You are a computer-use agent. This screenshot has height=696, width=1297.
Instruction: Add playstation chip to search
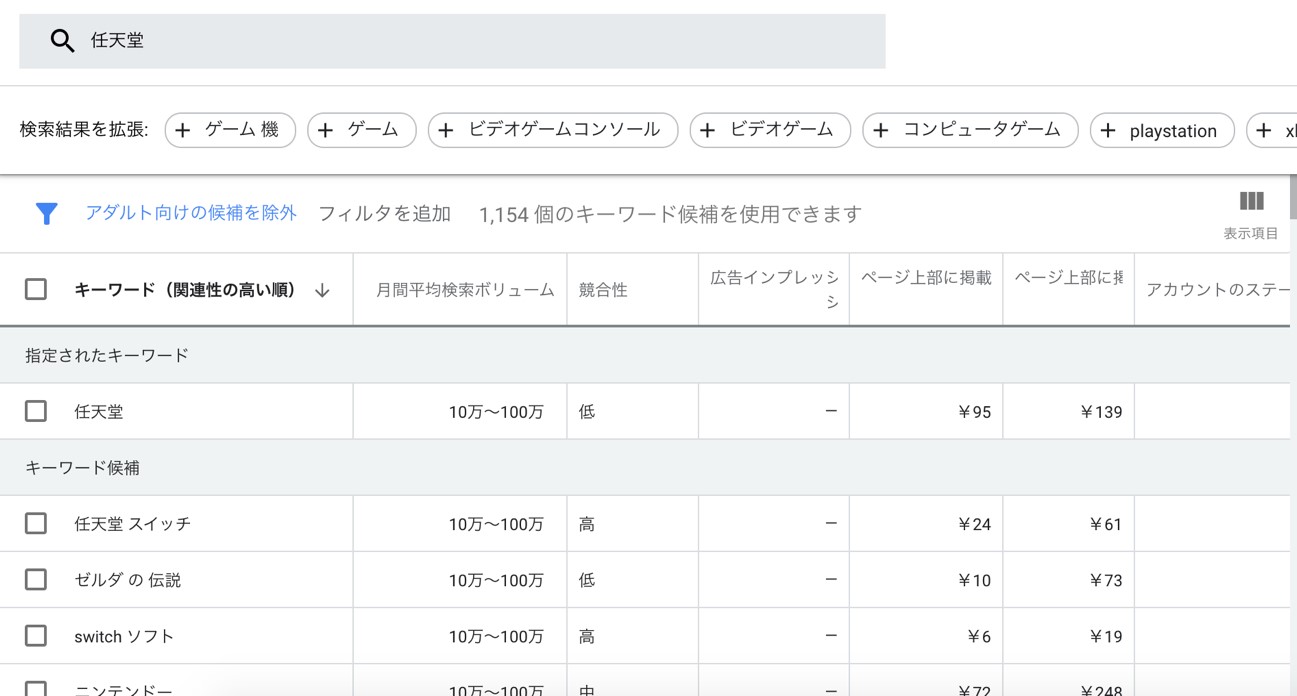point(1162,130)
